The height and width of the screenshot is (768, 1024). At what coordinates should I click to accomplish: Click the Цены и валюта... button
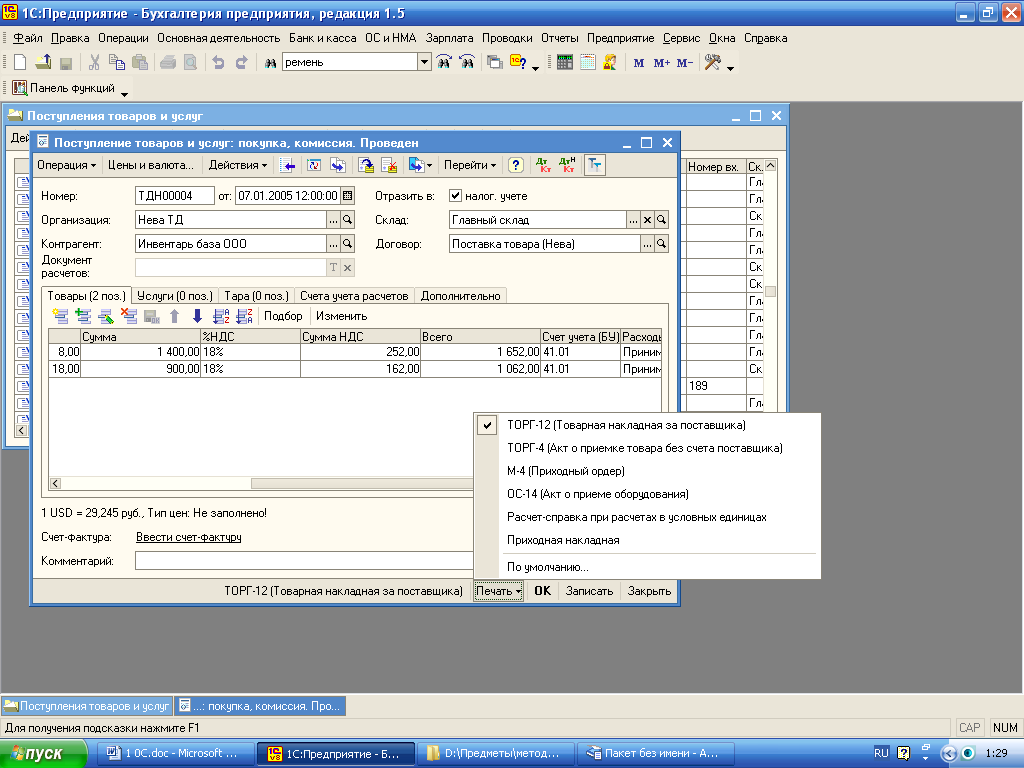[x=151, y=165]
